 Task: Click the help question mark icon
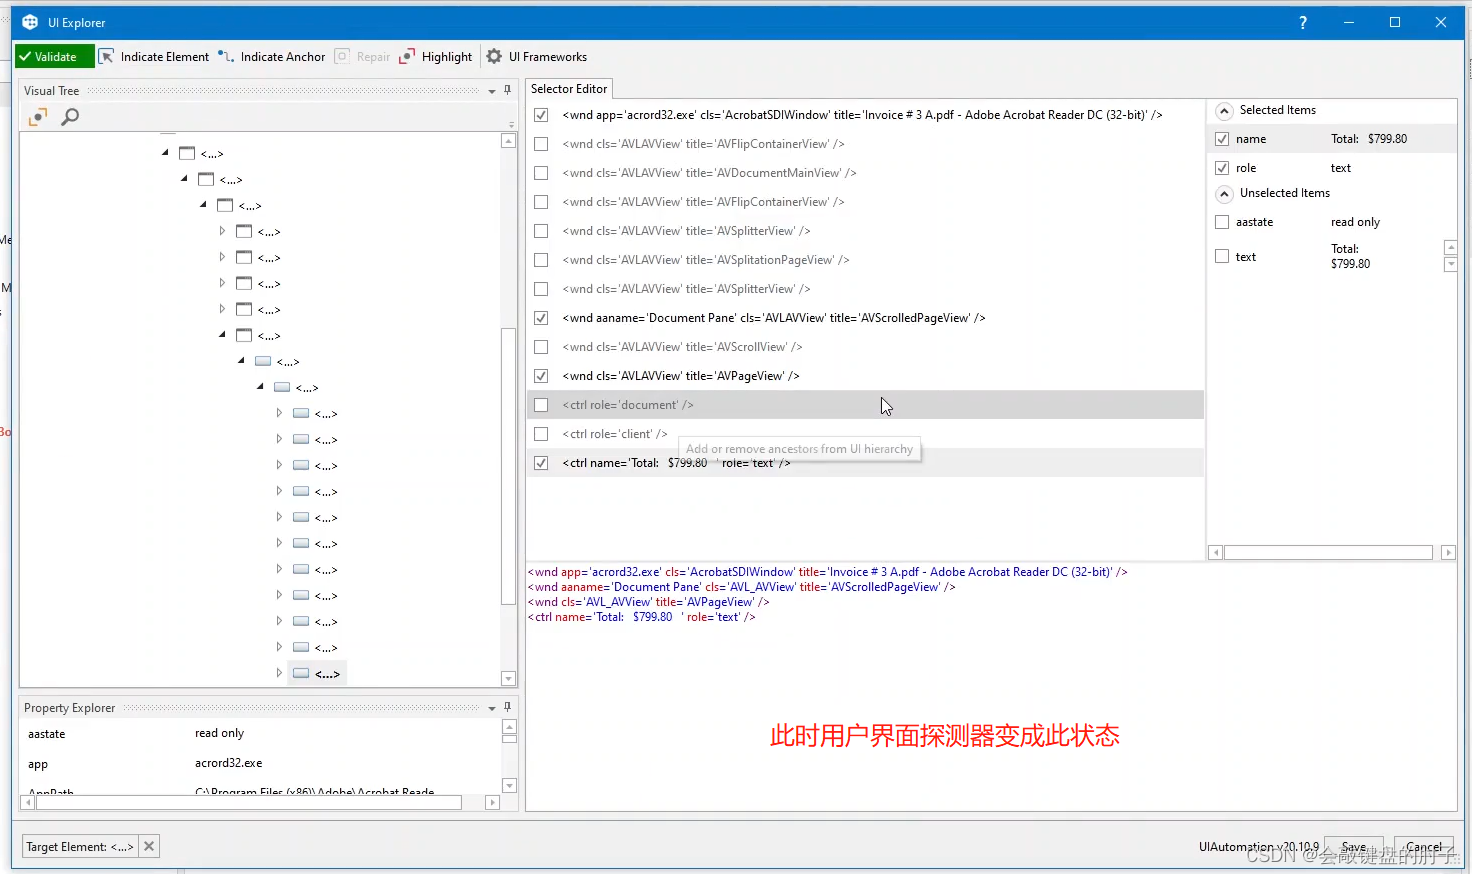pyautogui.click(x=1302, y=22)
